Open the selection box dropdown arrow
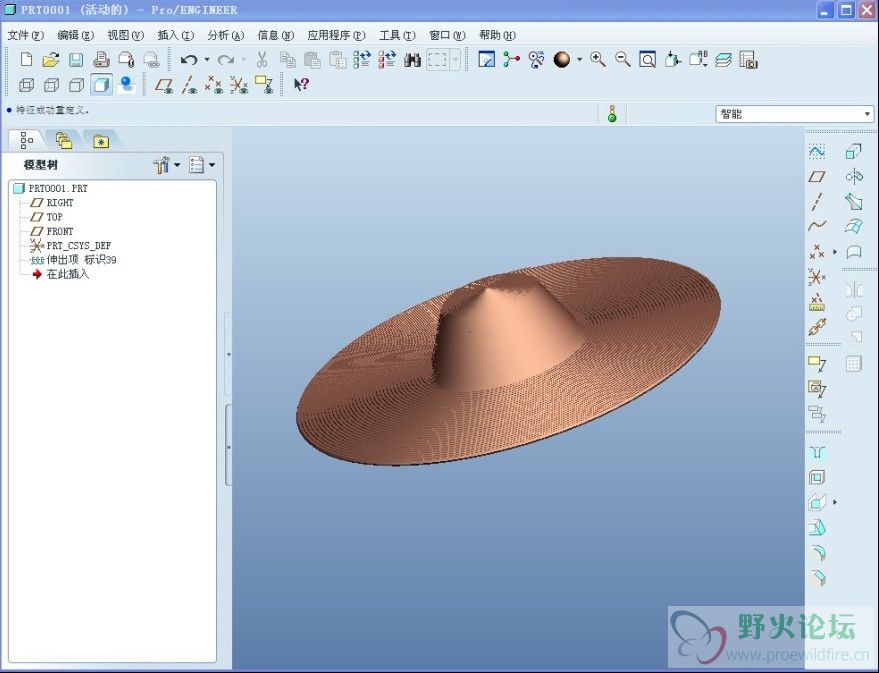879x673 pixels. pyautogui.click(x=455, y=59)
